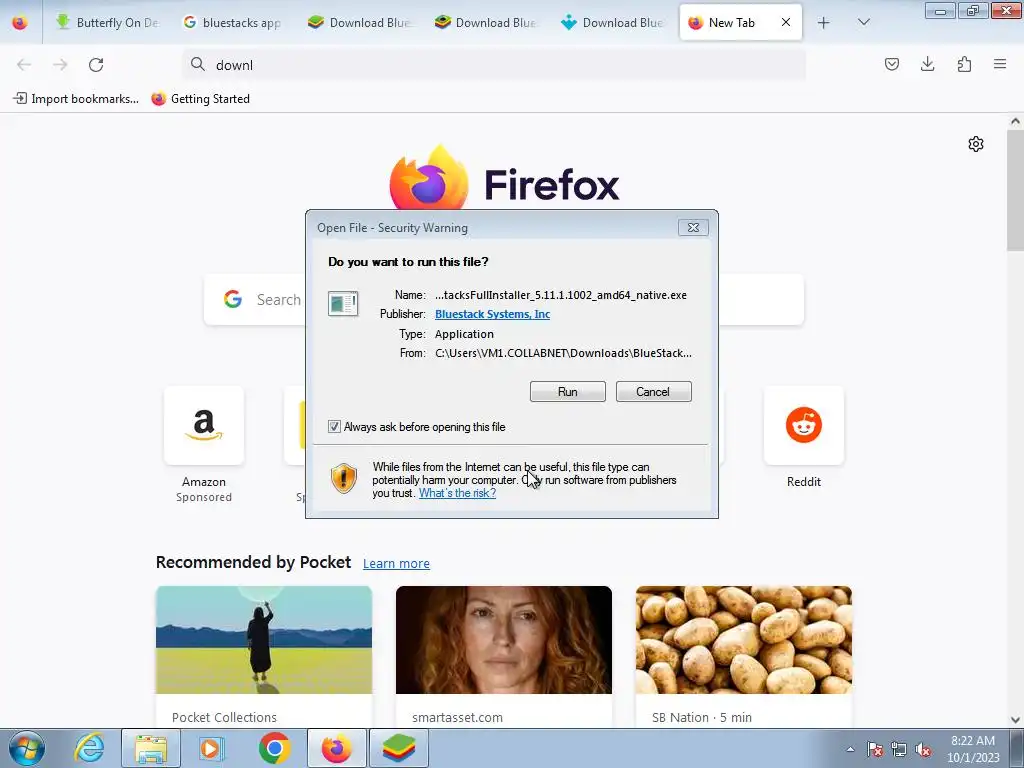
Task: Click the taskbar clock showing 8:22 AM
Action: (x=973, y=749)
